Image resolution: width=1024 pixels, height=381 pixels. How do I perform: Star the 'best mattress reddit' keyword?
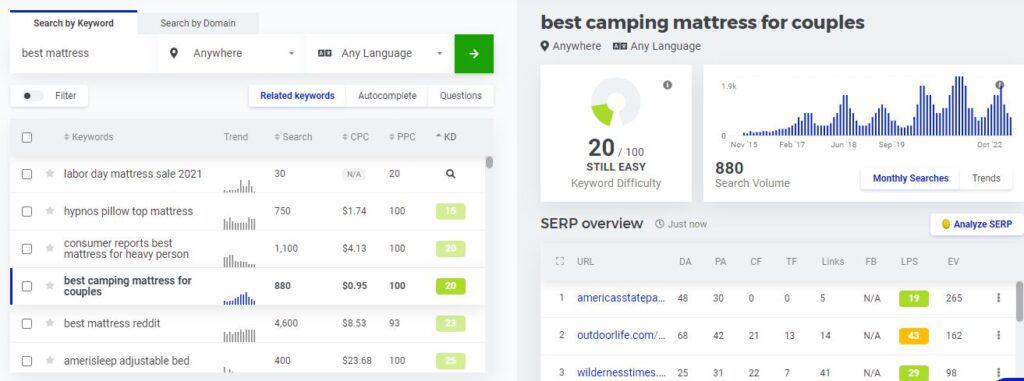50,323
